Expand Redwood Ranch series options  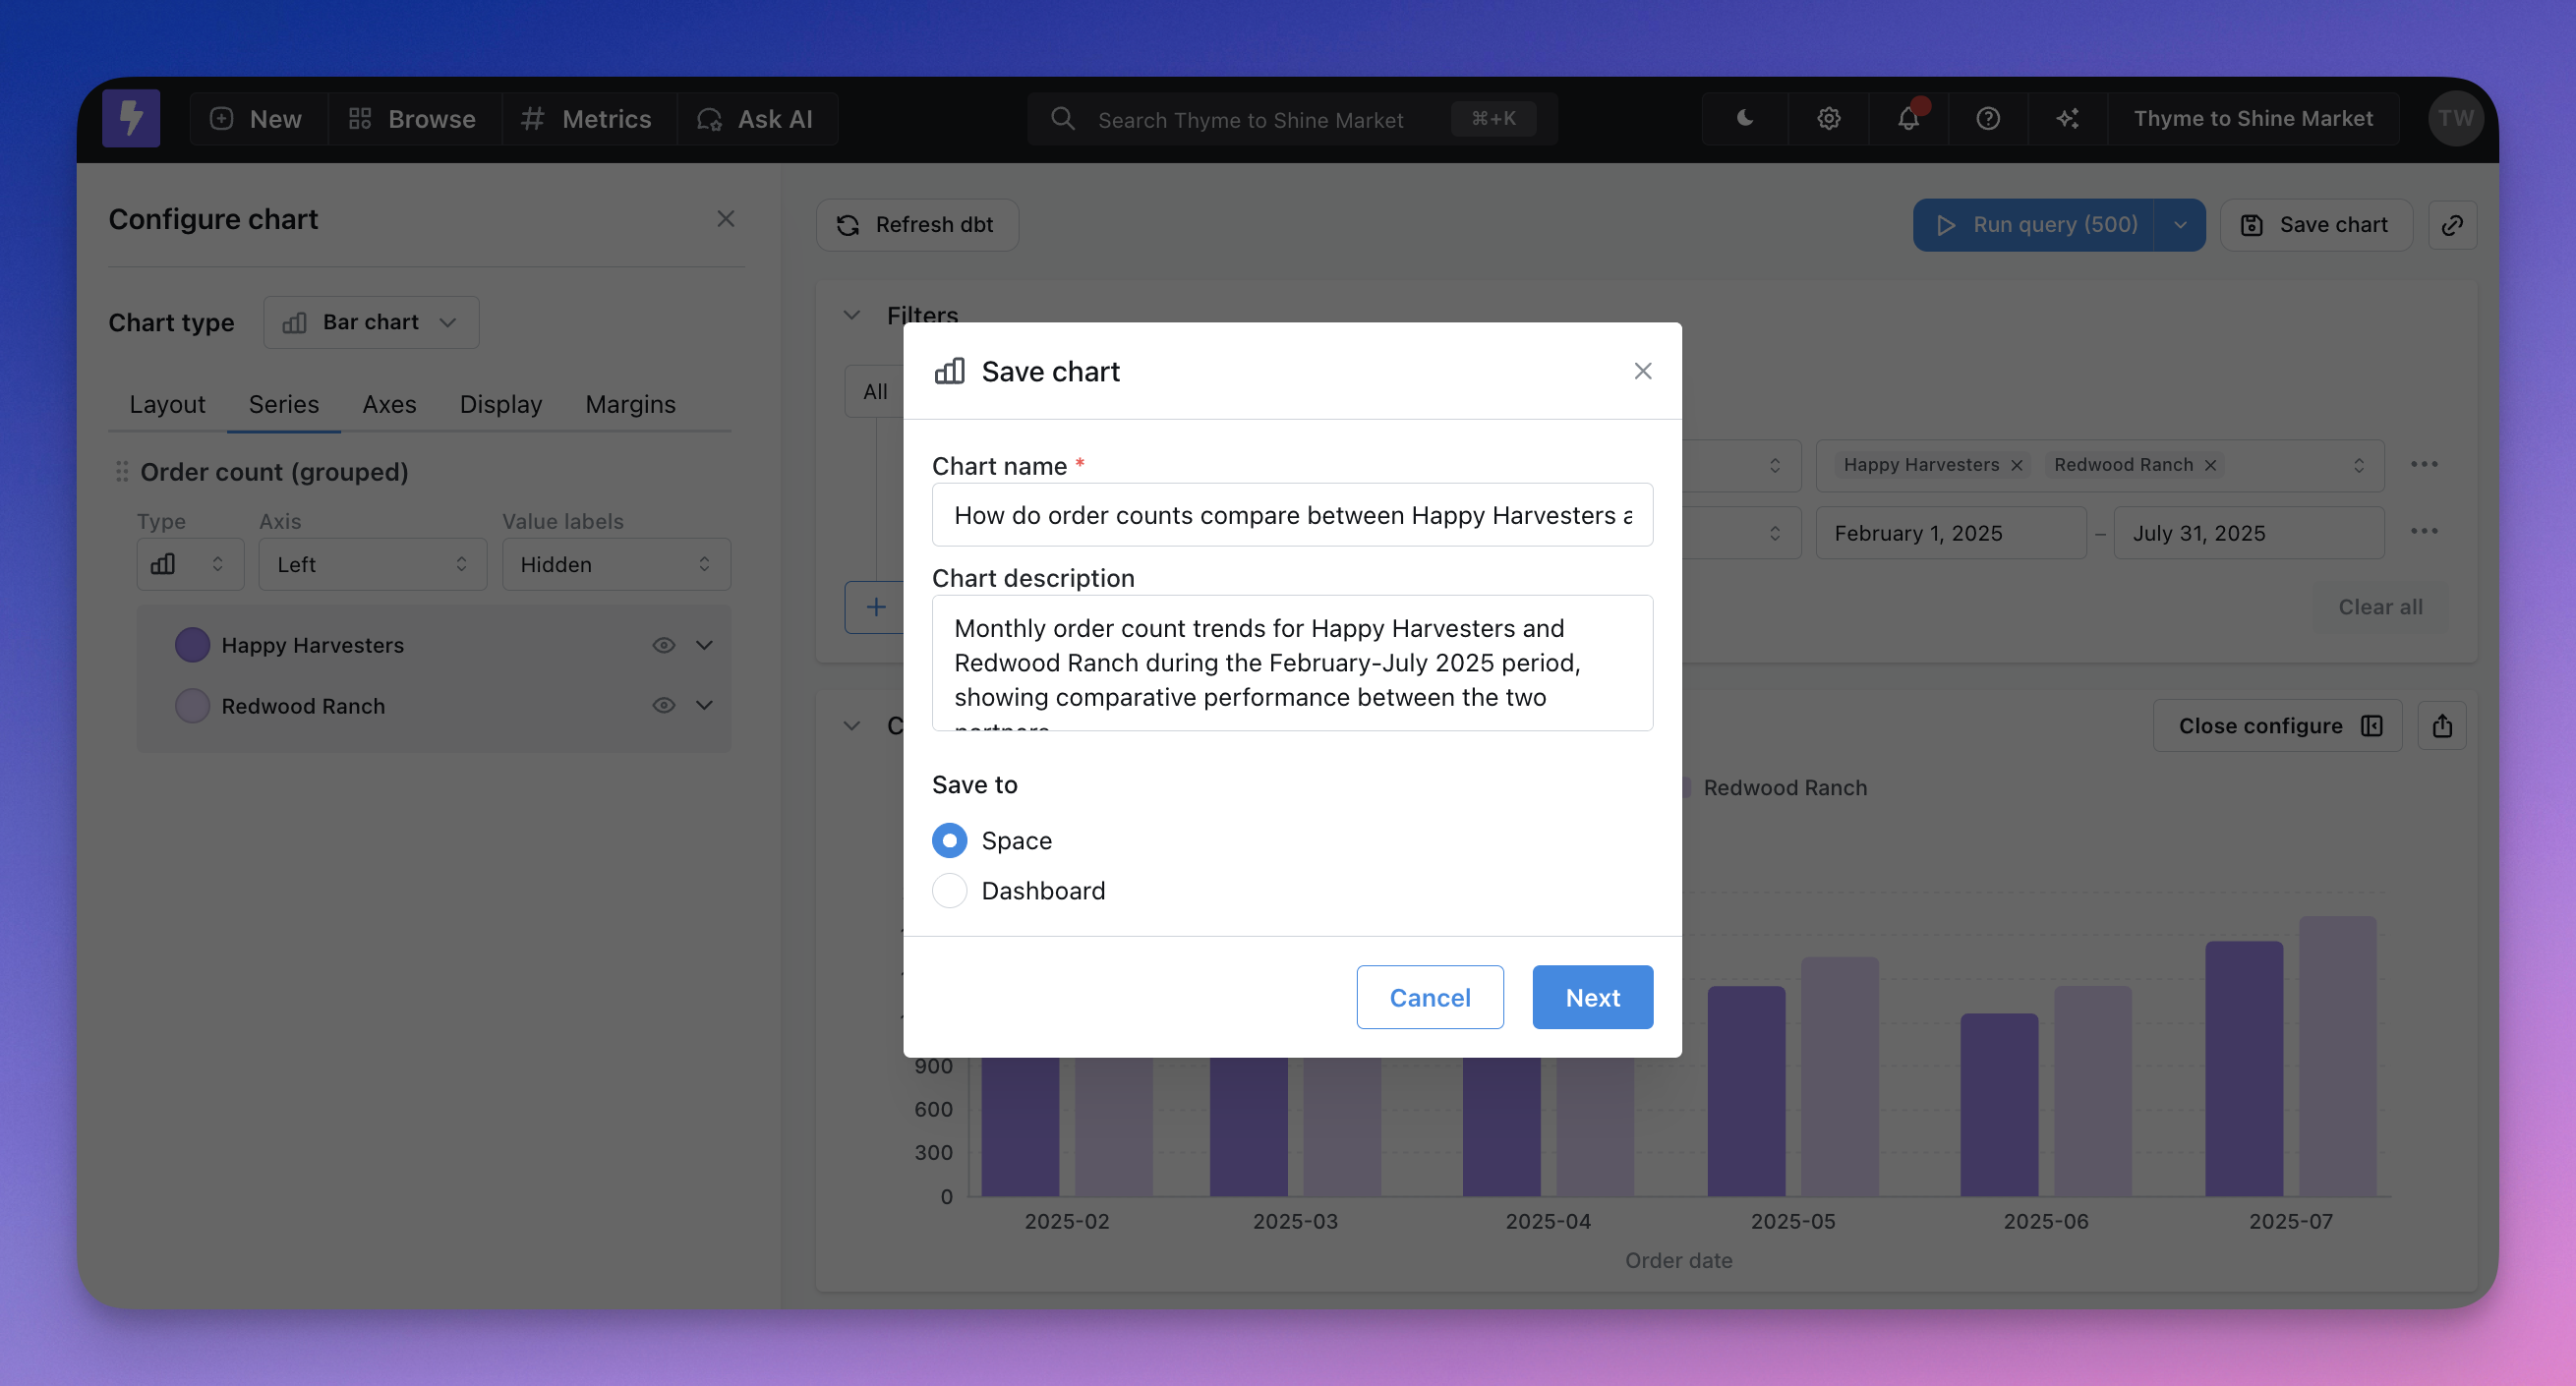pos(705,706)
